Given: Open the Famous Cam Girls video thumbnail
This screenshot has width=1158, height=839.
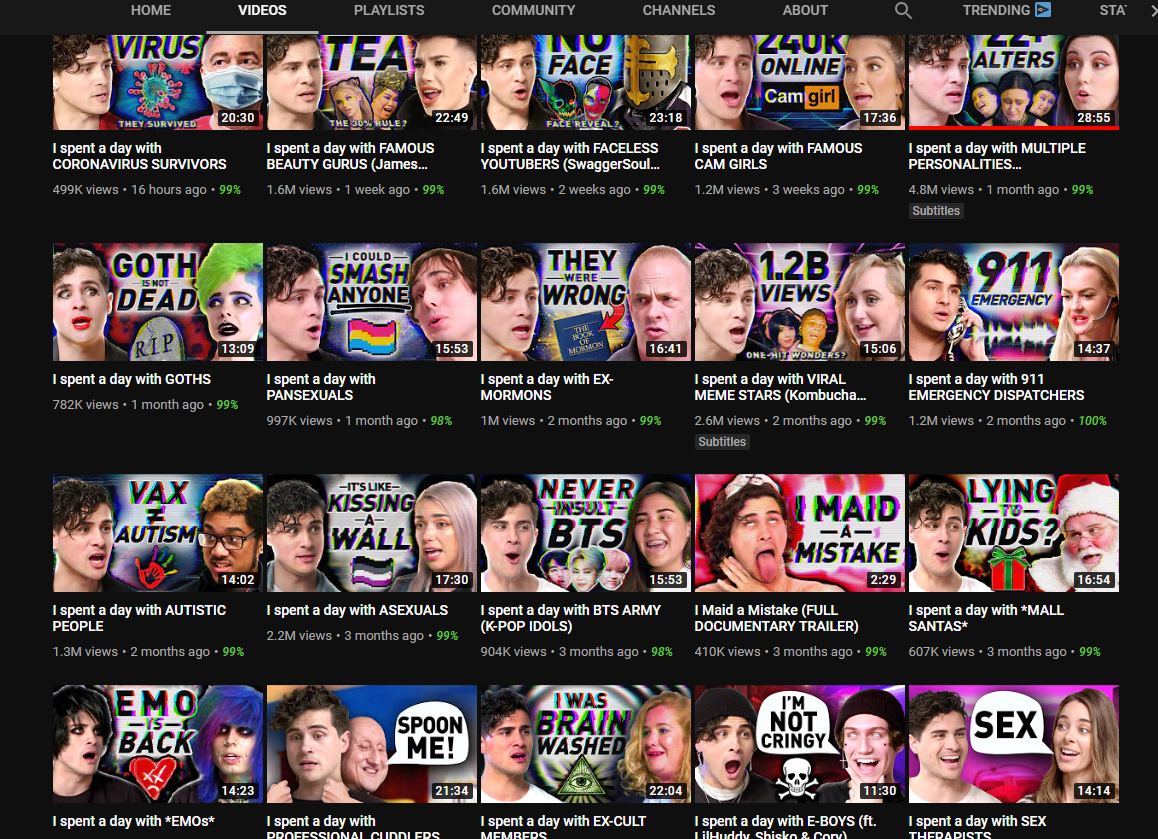Looking at the screenshot, I should 800,82.
